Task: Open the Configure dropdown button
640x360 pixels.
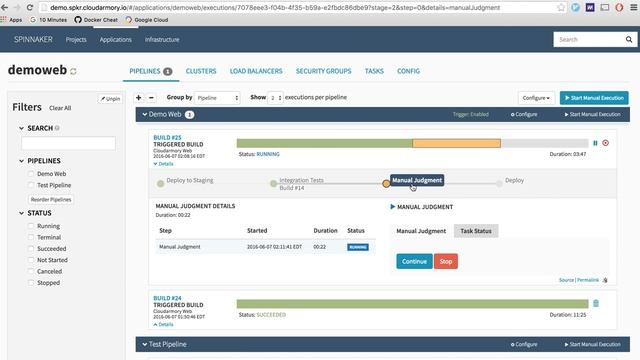Action: [x=536, y=98]
